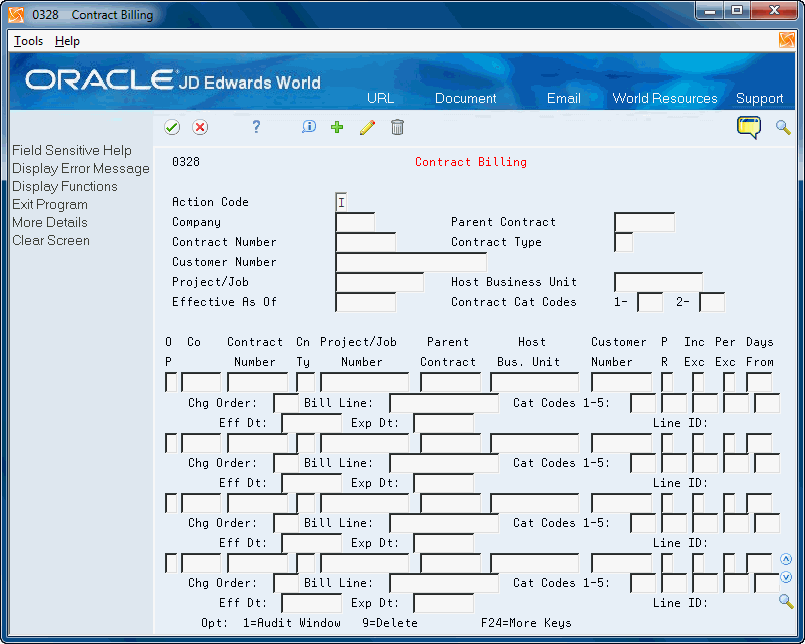Minimize the Contract Billing window
The width and height of the screenshot is (805, 644).
click(710, 11)
